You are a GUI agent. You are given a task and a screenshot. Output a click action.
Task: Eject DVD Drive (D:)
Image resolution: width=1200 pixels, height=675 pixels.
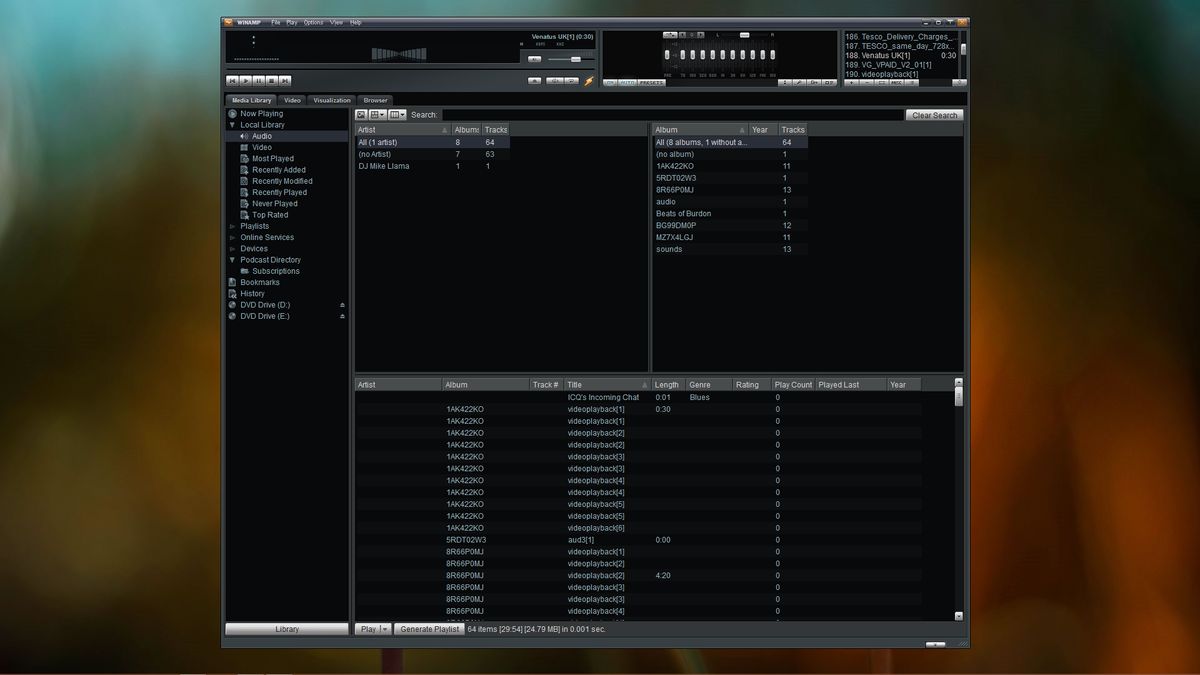coord(343,305)
